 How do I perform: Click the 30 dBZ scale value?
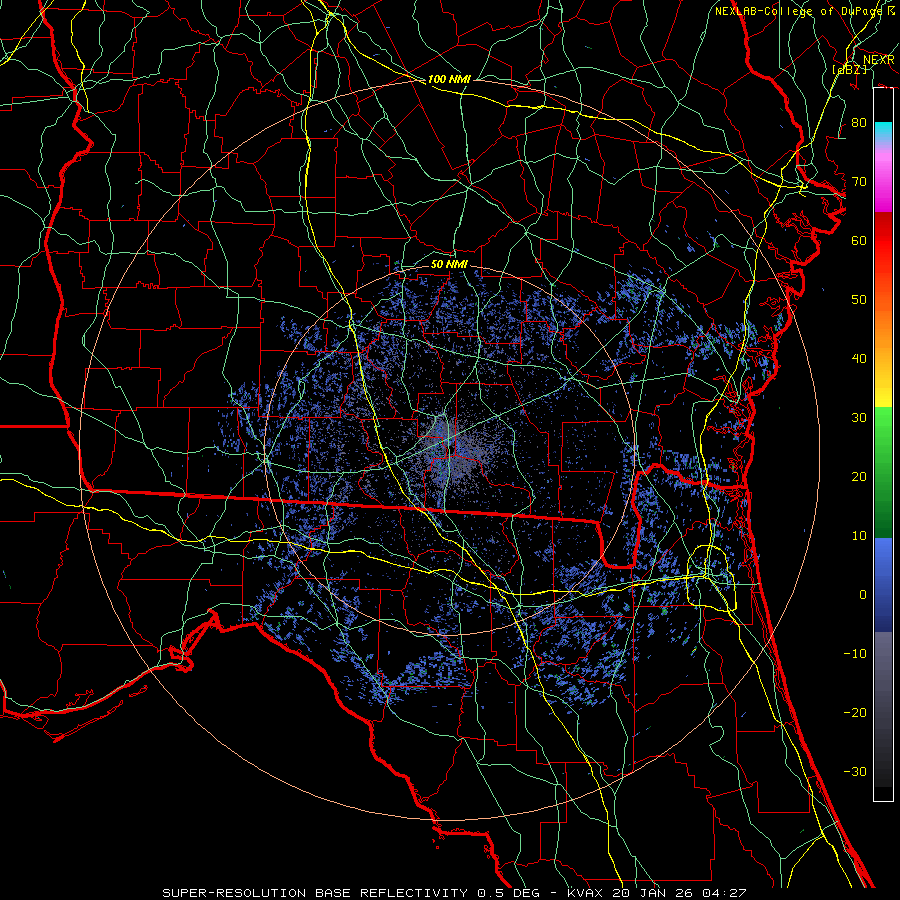(x=859, y=418)
